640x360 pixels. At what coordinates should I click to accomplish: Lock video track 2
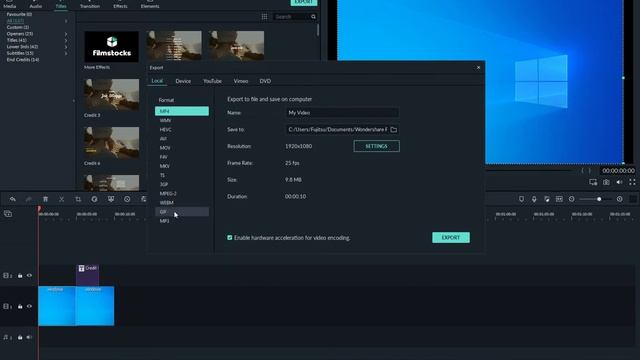20,276
